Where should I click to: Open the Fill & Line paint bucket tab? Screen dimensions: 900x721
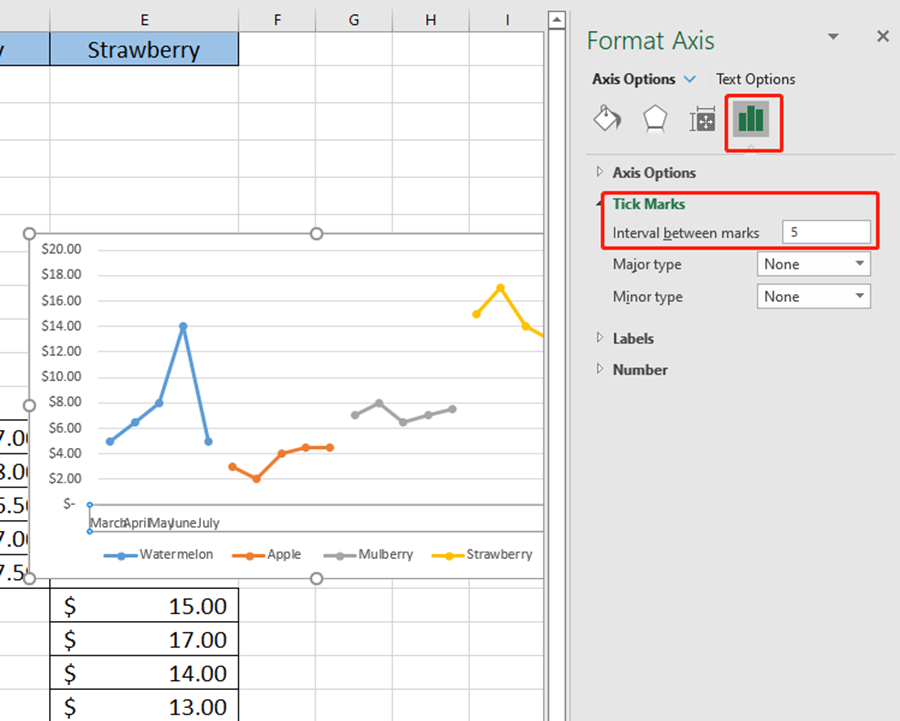pyautogui.click(x=607, y=119)
